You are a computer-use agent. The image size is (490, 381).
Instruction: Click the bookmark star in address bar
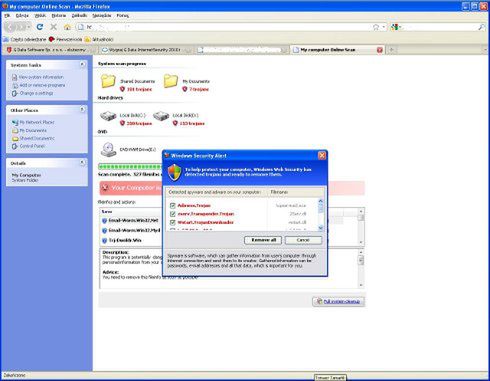(x=376, y=27)
